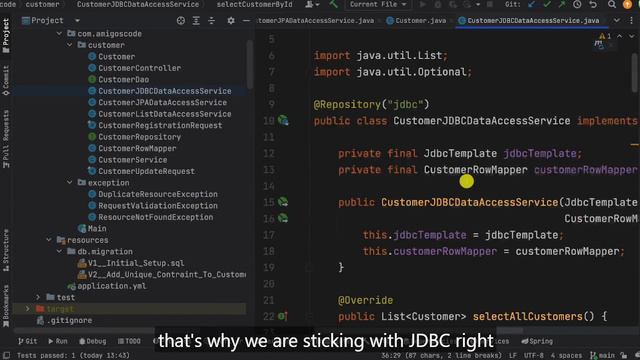Image resolution: width=640 pixels, height=360 pixels.
Task: Open CustomerController in project tree
Action: coord(139,68)
